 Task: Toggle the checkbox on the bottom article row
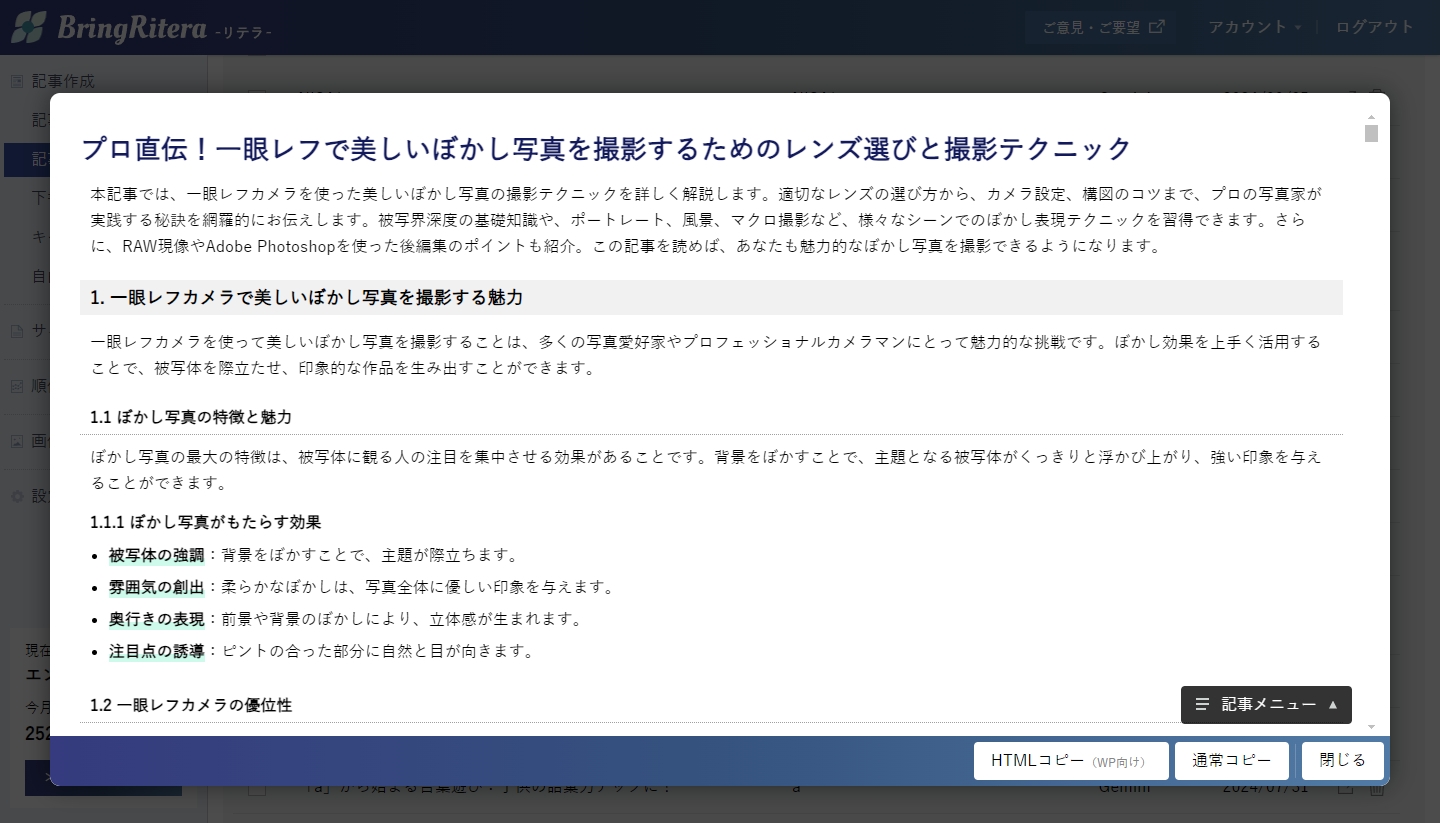[x=257, y=788]
